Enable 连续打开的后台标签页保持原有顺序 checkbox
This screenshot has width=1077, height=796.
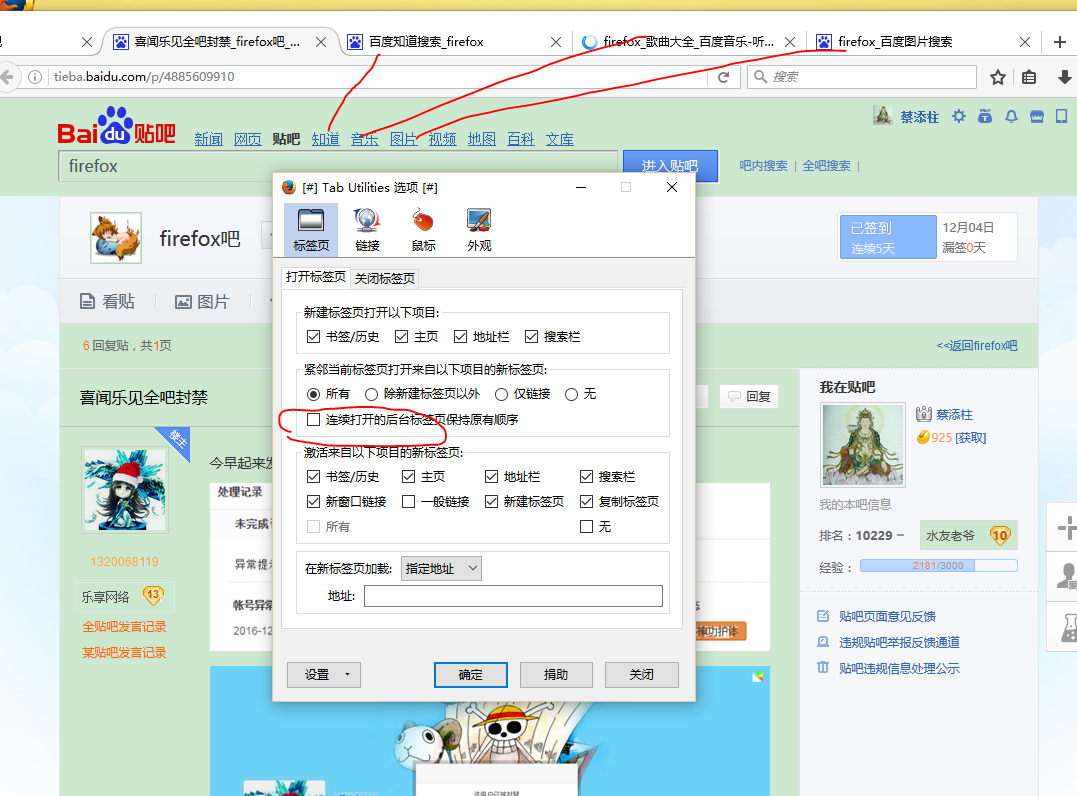[x=313, y=420]
